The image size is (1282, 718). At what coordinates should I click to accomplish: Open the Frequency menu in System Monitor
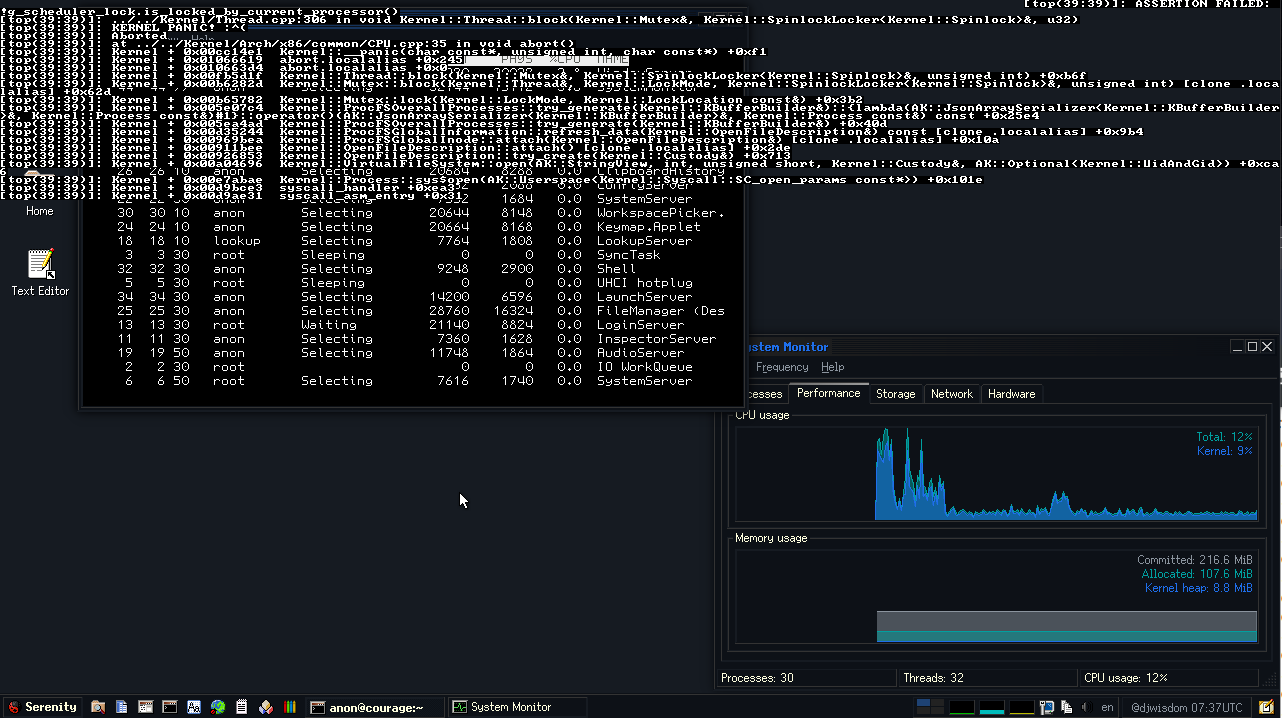click(x=781, y=367)
